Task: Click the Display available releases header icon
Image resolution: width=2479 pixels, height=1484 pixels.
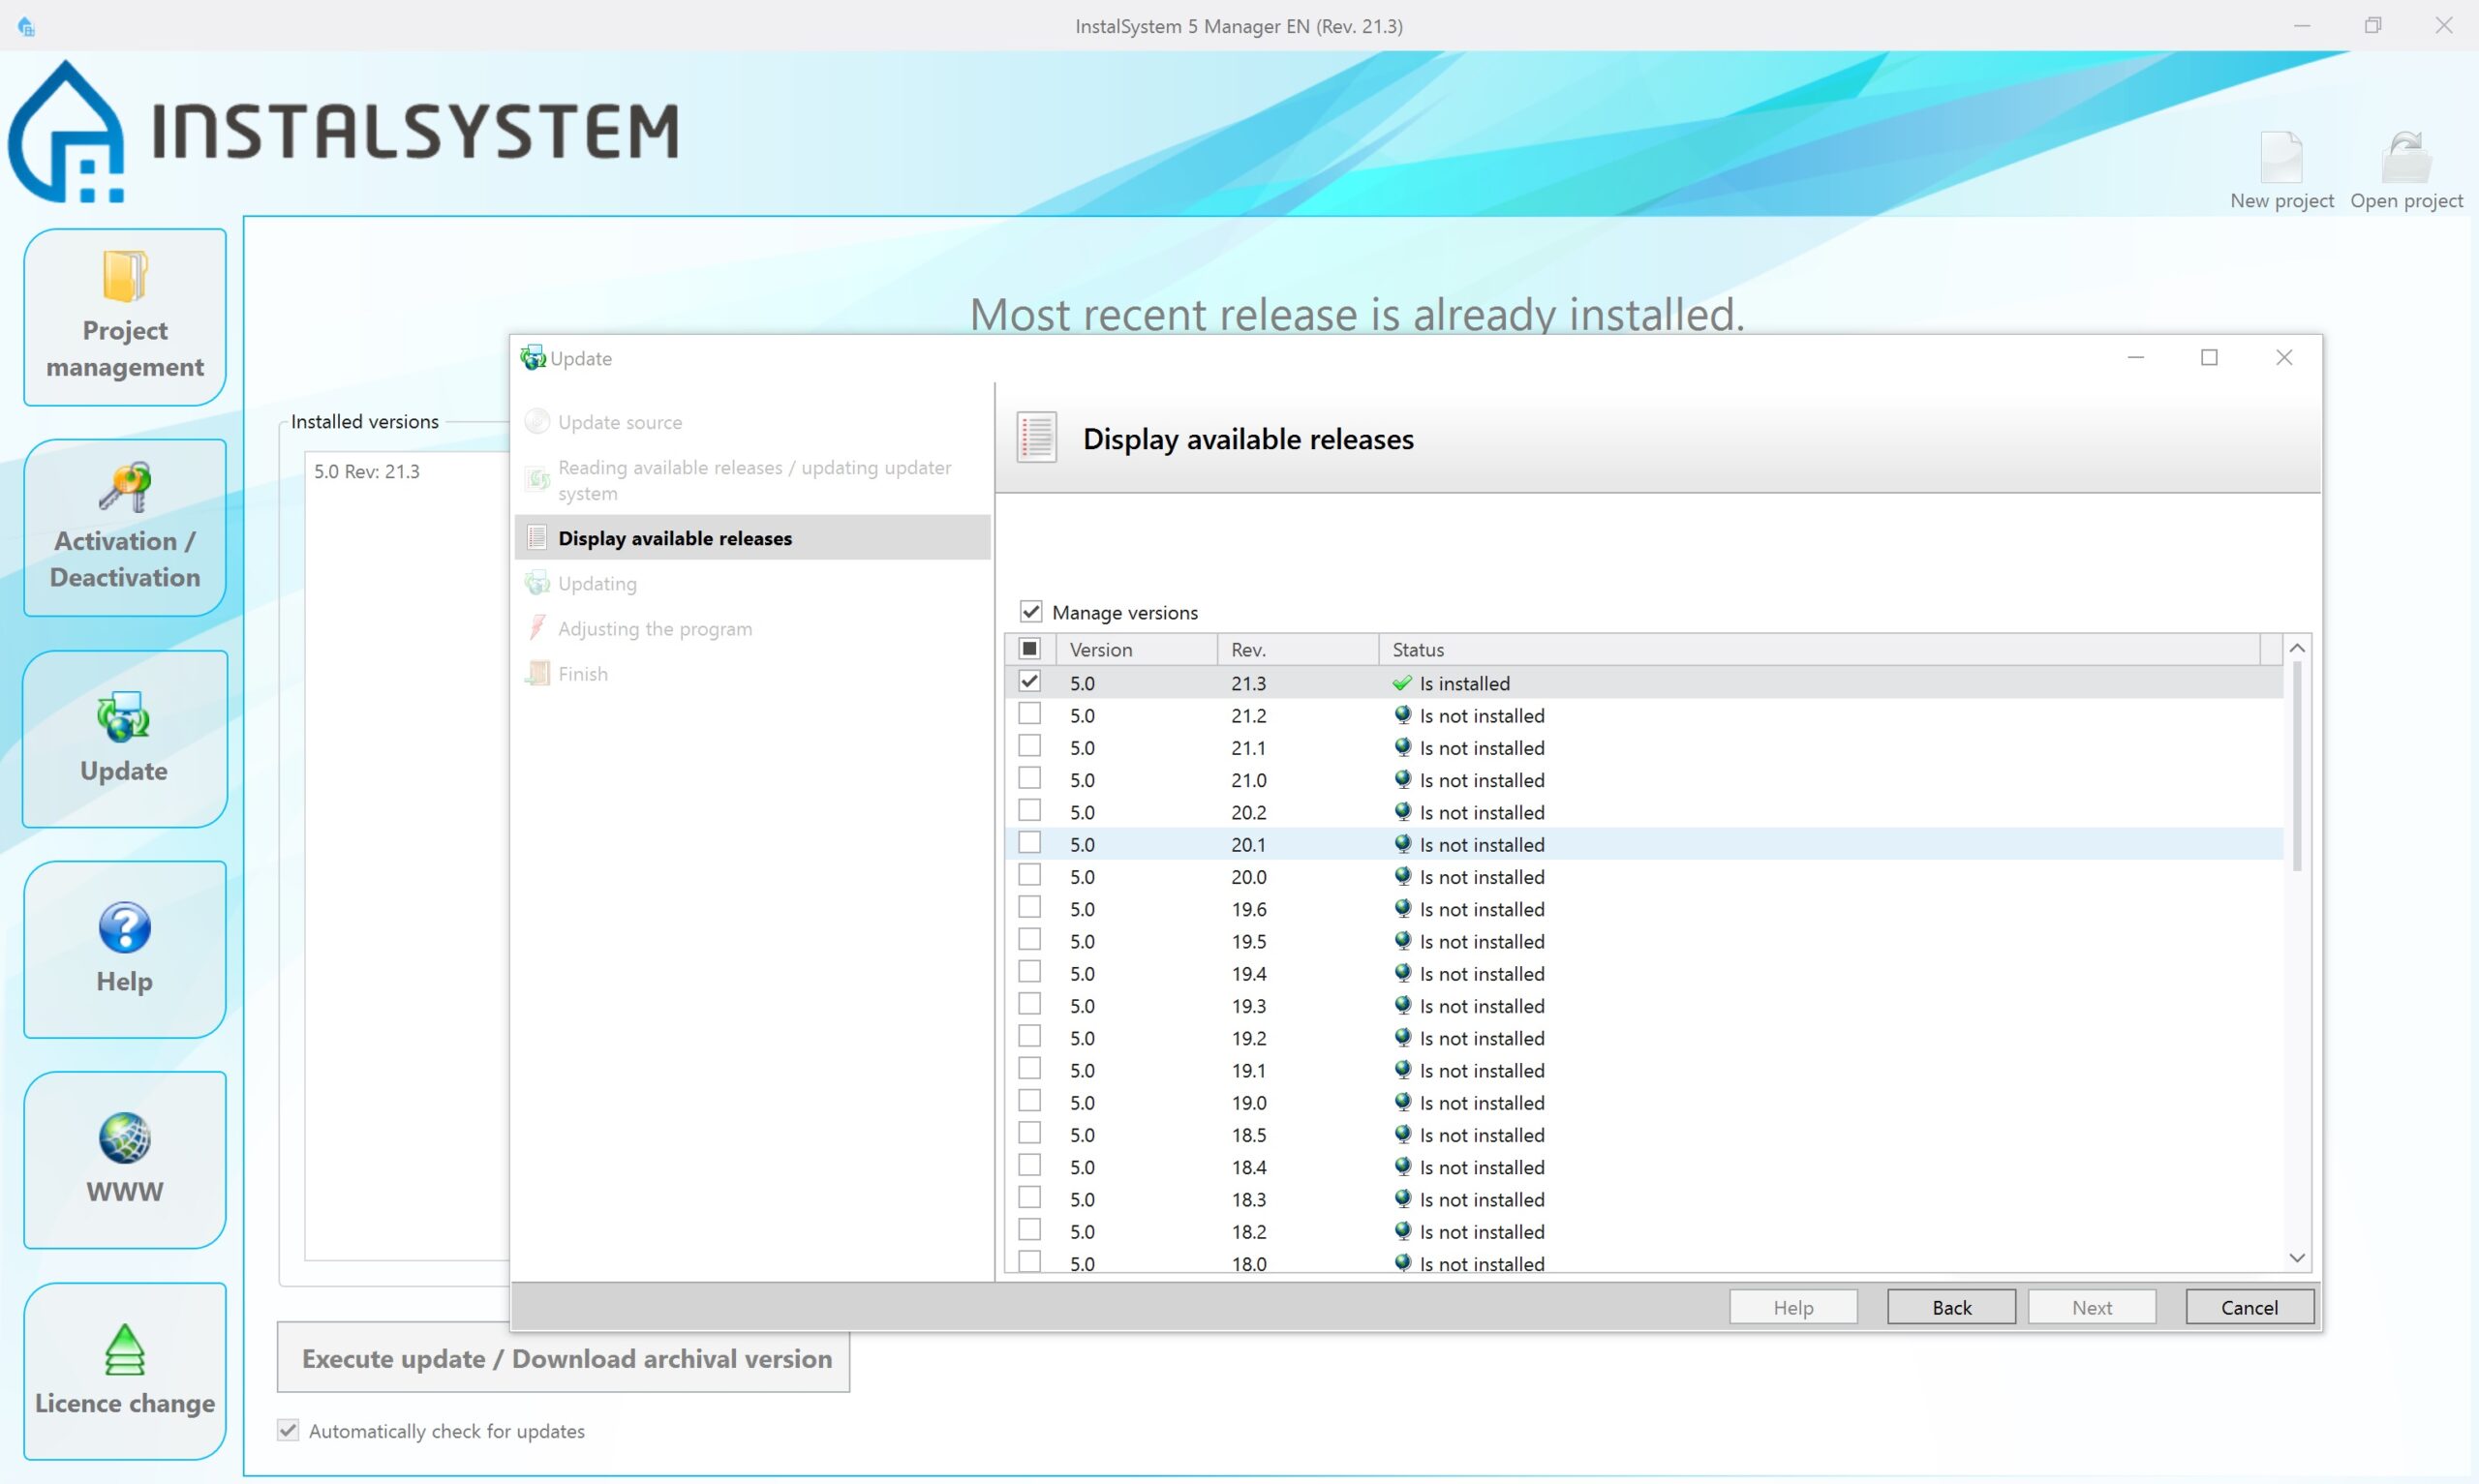Action: click(x=1036, y=438)
